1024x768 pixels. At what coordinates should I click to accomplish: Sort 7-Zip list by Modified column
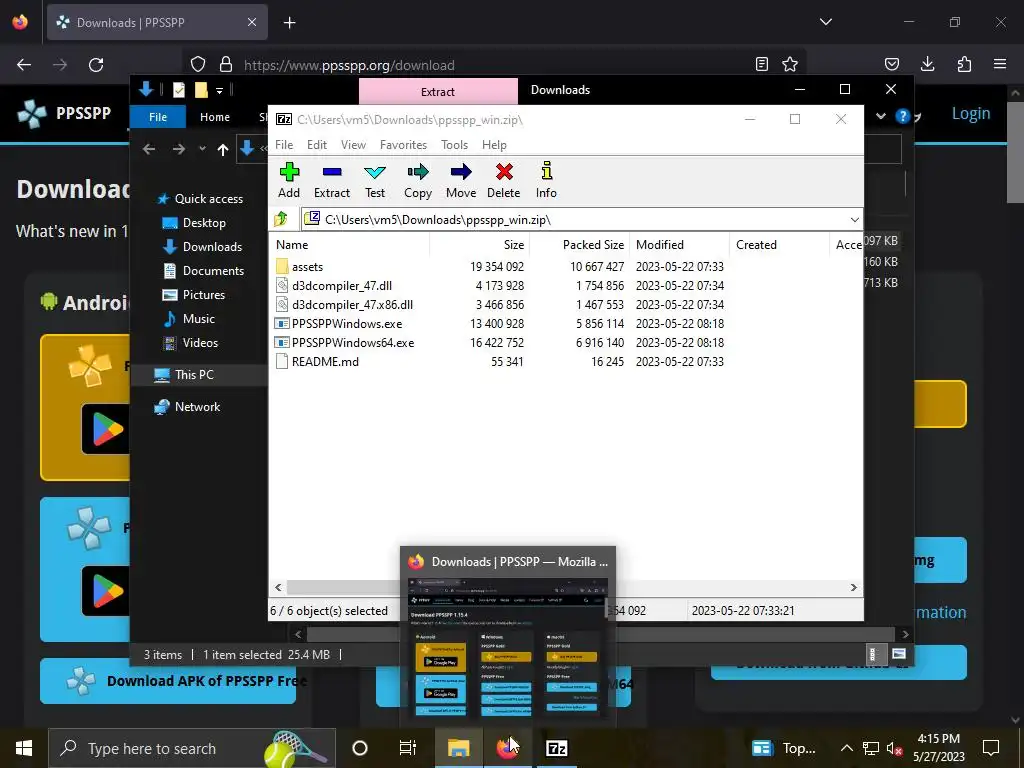(x=679, y=245)
